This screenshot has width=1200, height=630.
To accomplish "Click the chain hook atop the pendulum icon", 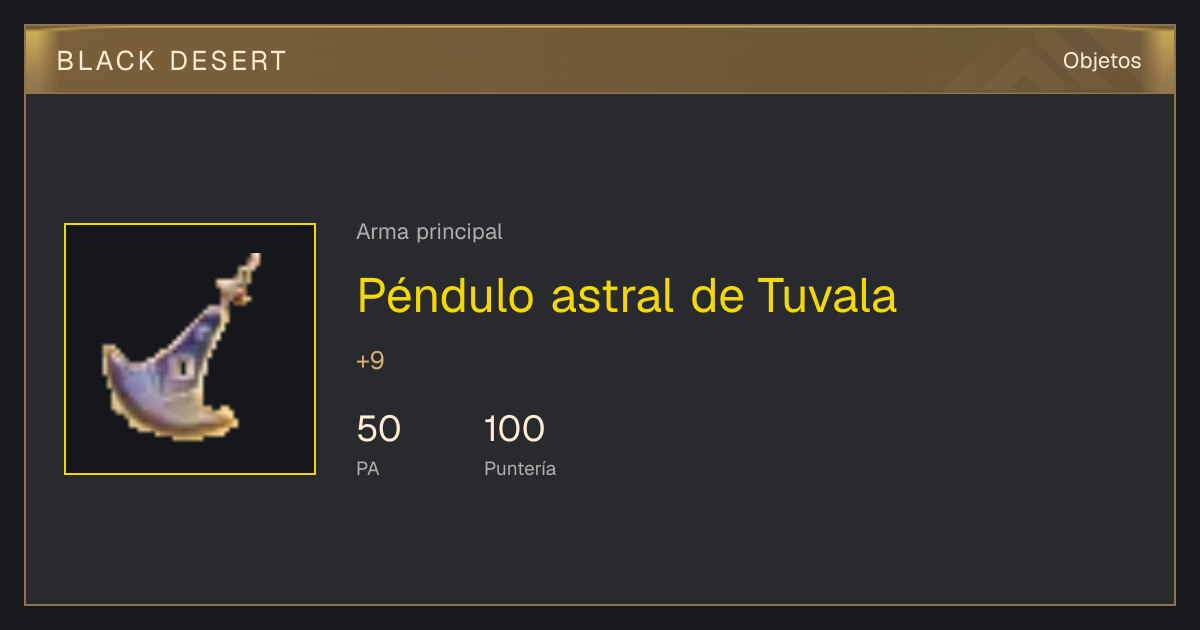I will pos(241,279).
